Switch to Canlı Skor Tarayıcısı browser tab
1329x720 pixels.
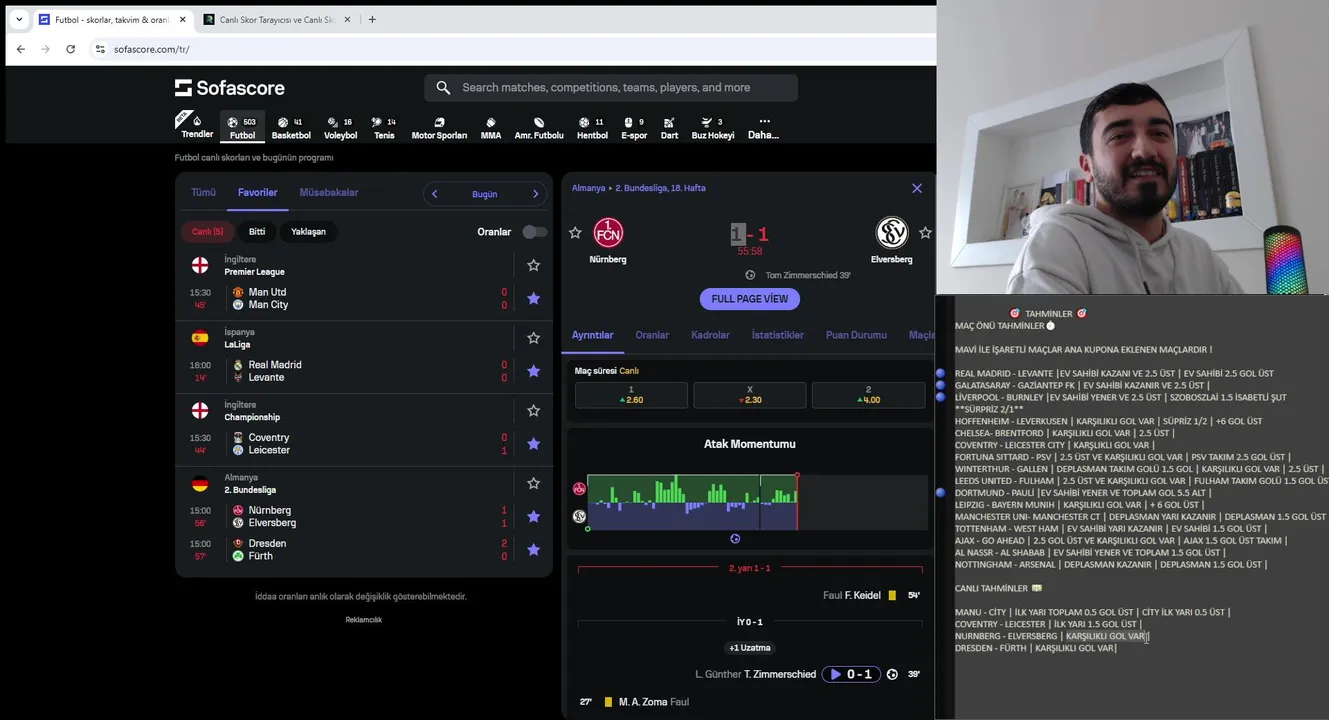(276, 19)
